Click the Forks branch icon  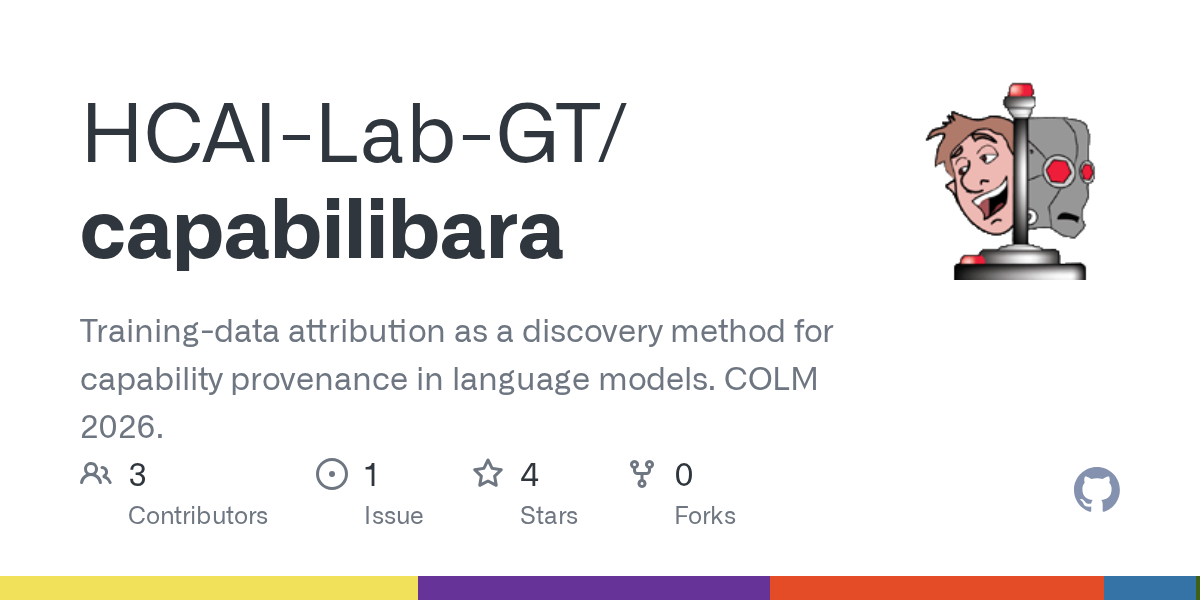click(x=642, y=474)
